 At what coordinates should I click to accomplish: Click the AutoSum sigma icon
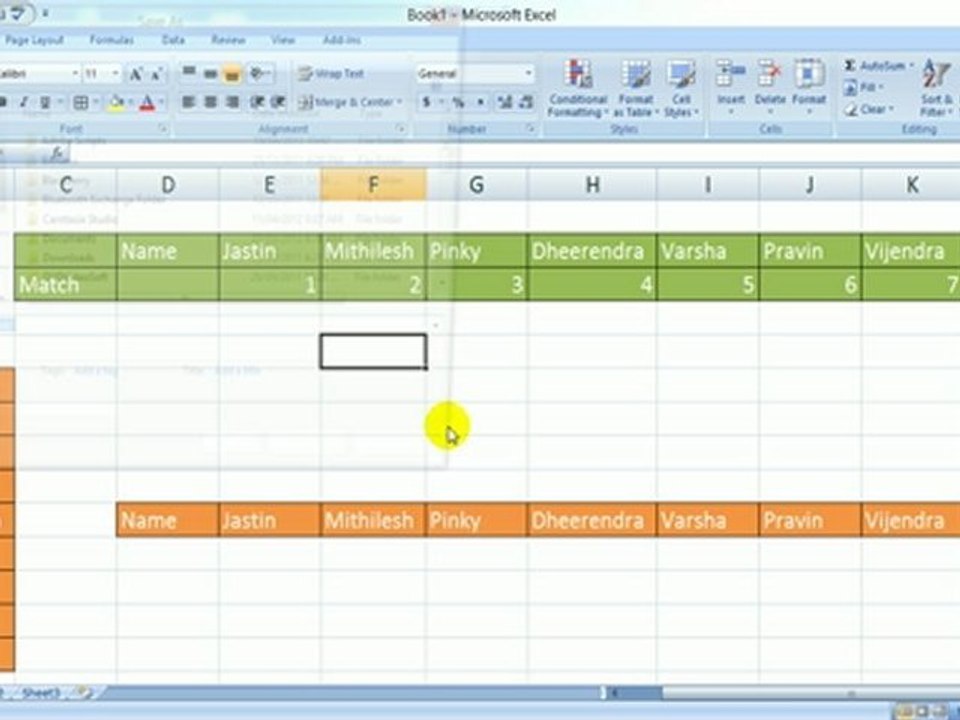click(x=850, y=66)
